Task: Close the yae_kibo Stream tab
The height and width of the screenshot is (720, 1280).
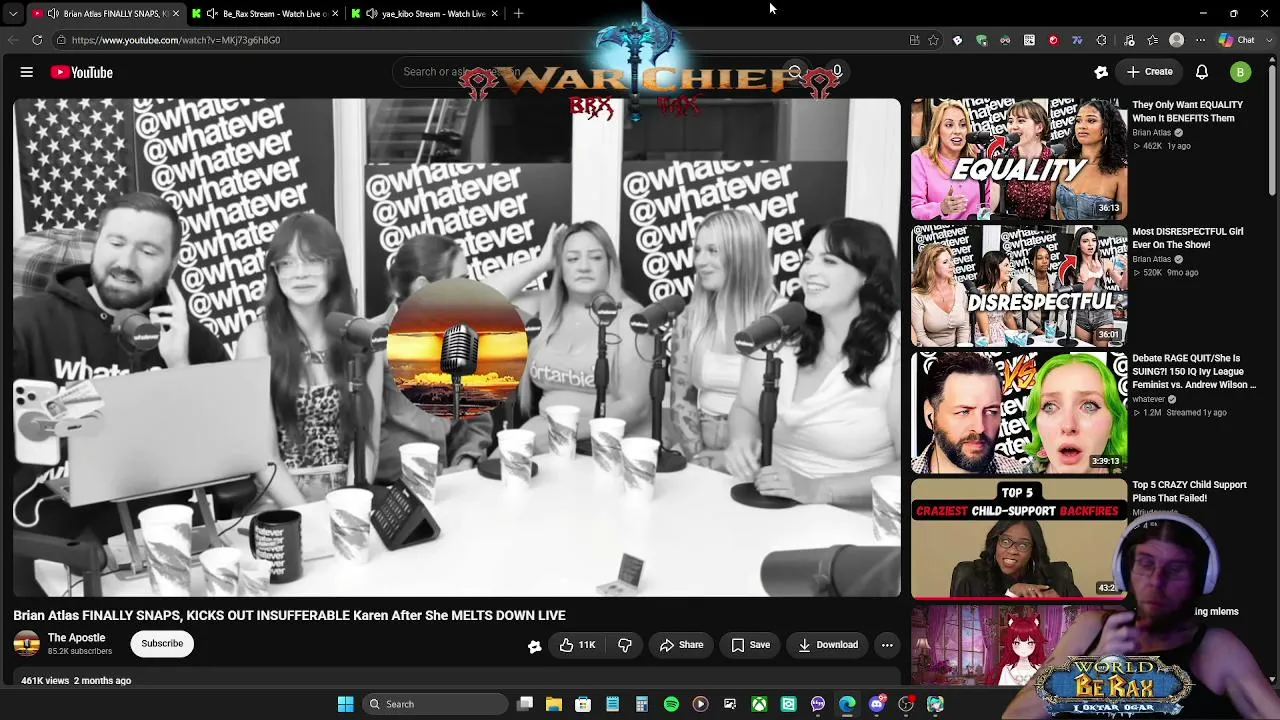Action: coord(494,14)
